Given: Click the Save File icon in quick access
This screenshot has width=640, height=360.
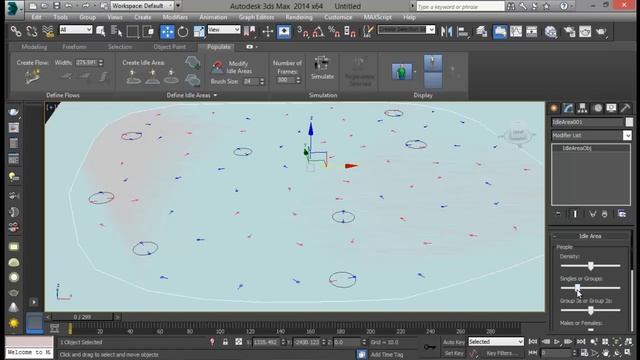Looking at the screenshot, I should pos(57,6).
